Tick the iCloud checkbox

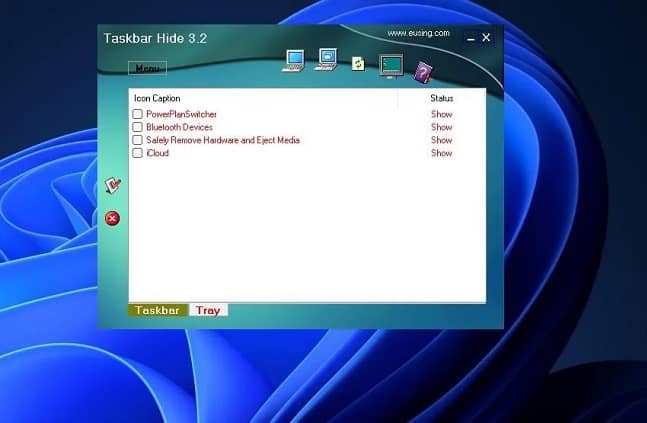click(137, 153)
